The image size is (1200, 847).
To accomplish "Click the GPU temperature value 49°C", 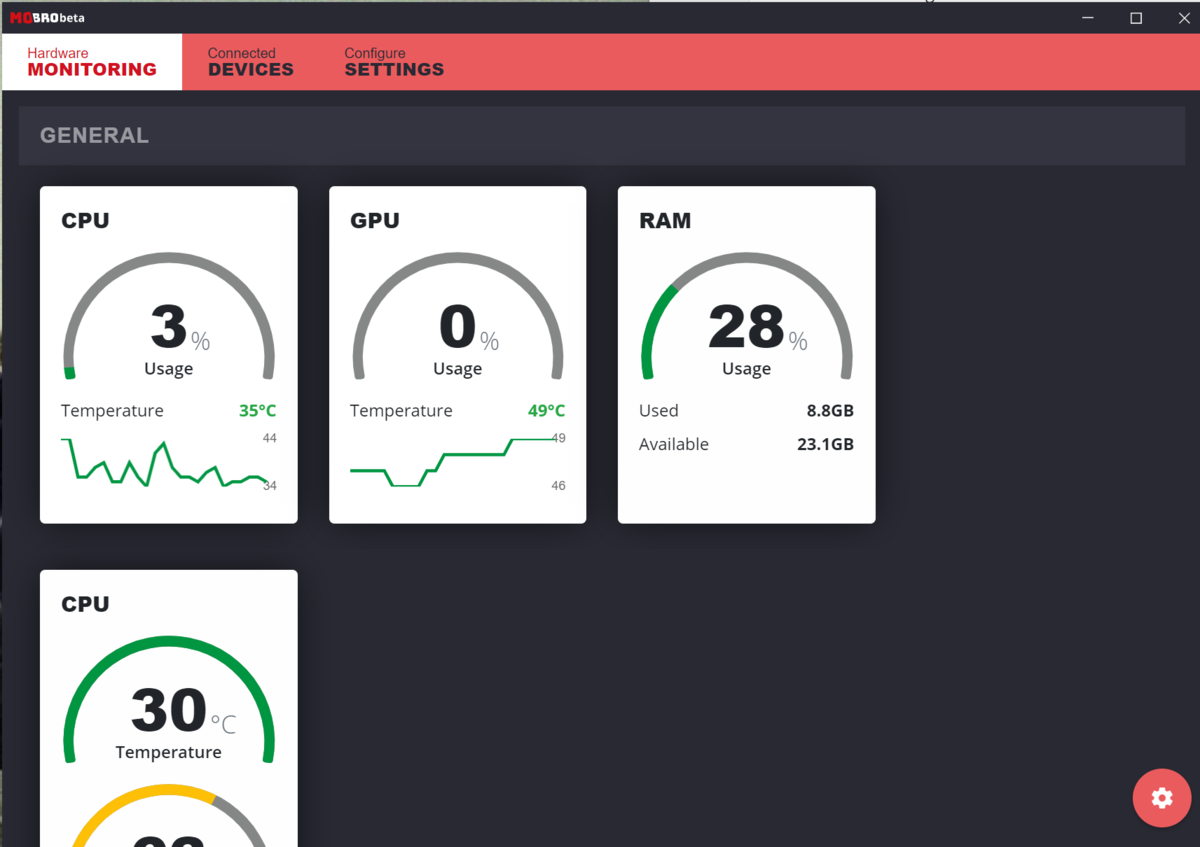I will coord(547,411).
